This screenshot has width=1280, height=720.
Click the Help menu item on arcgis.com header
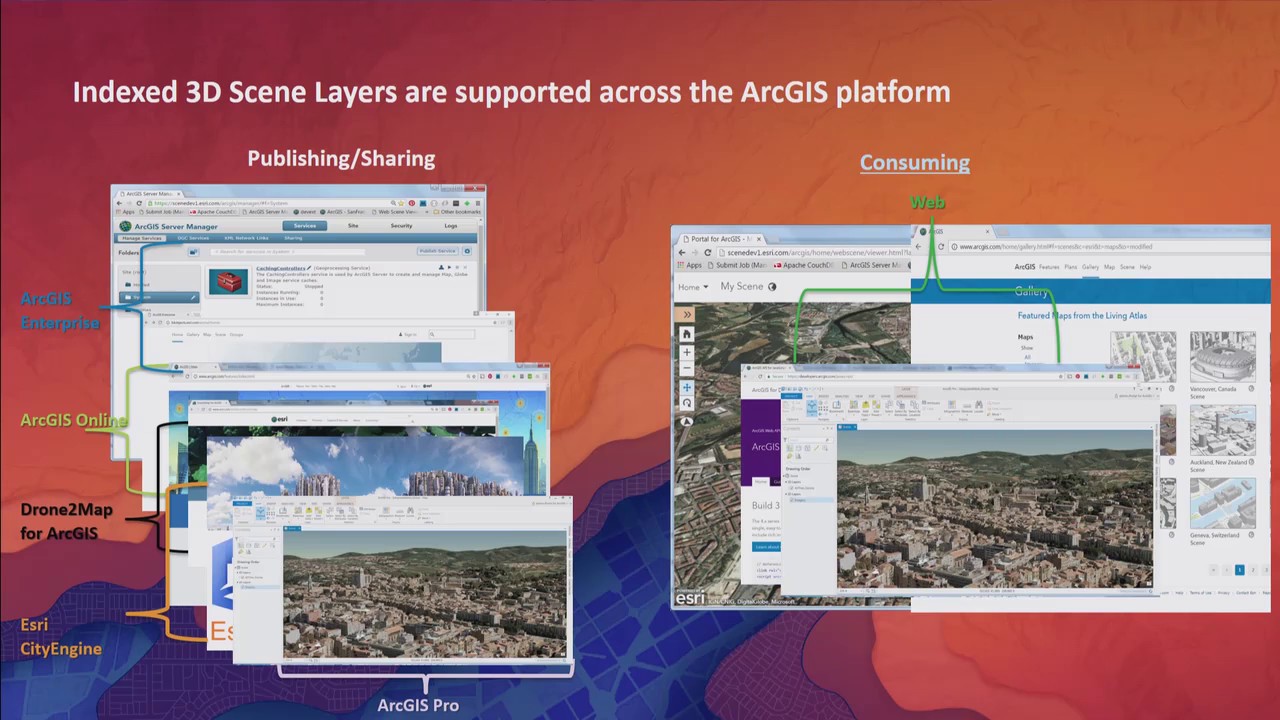click(1145, 267)
